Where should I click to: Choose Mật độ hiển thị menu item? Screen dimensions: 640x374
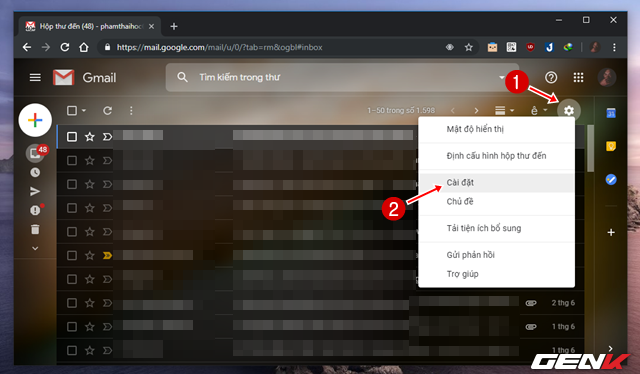497,129
